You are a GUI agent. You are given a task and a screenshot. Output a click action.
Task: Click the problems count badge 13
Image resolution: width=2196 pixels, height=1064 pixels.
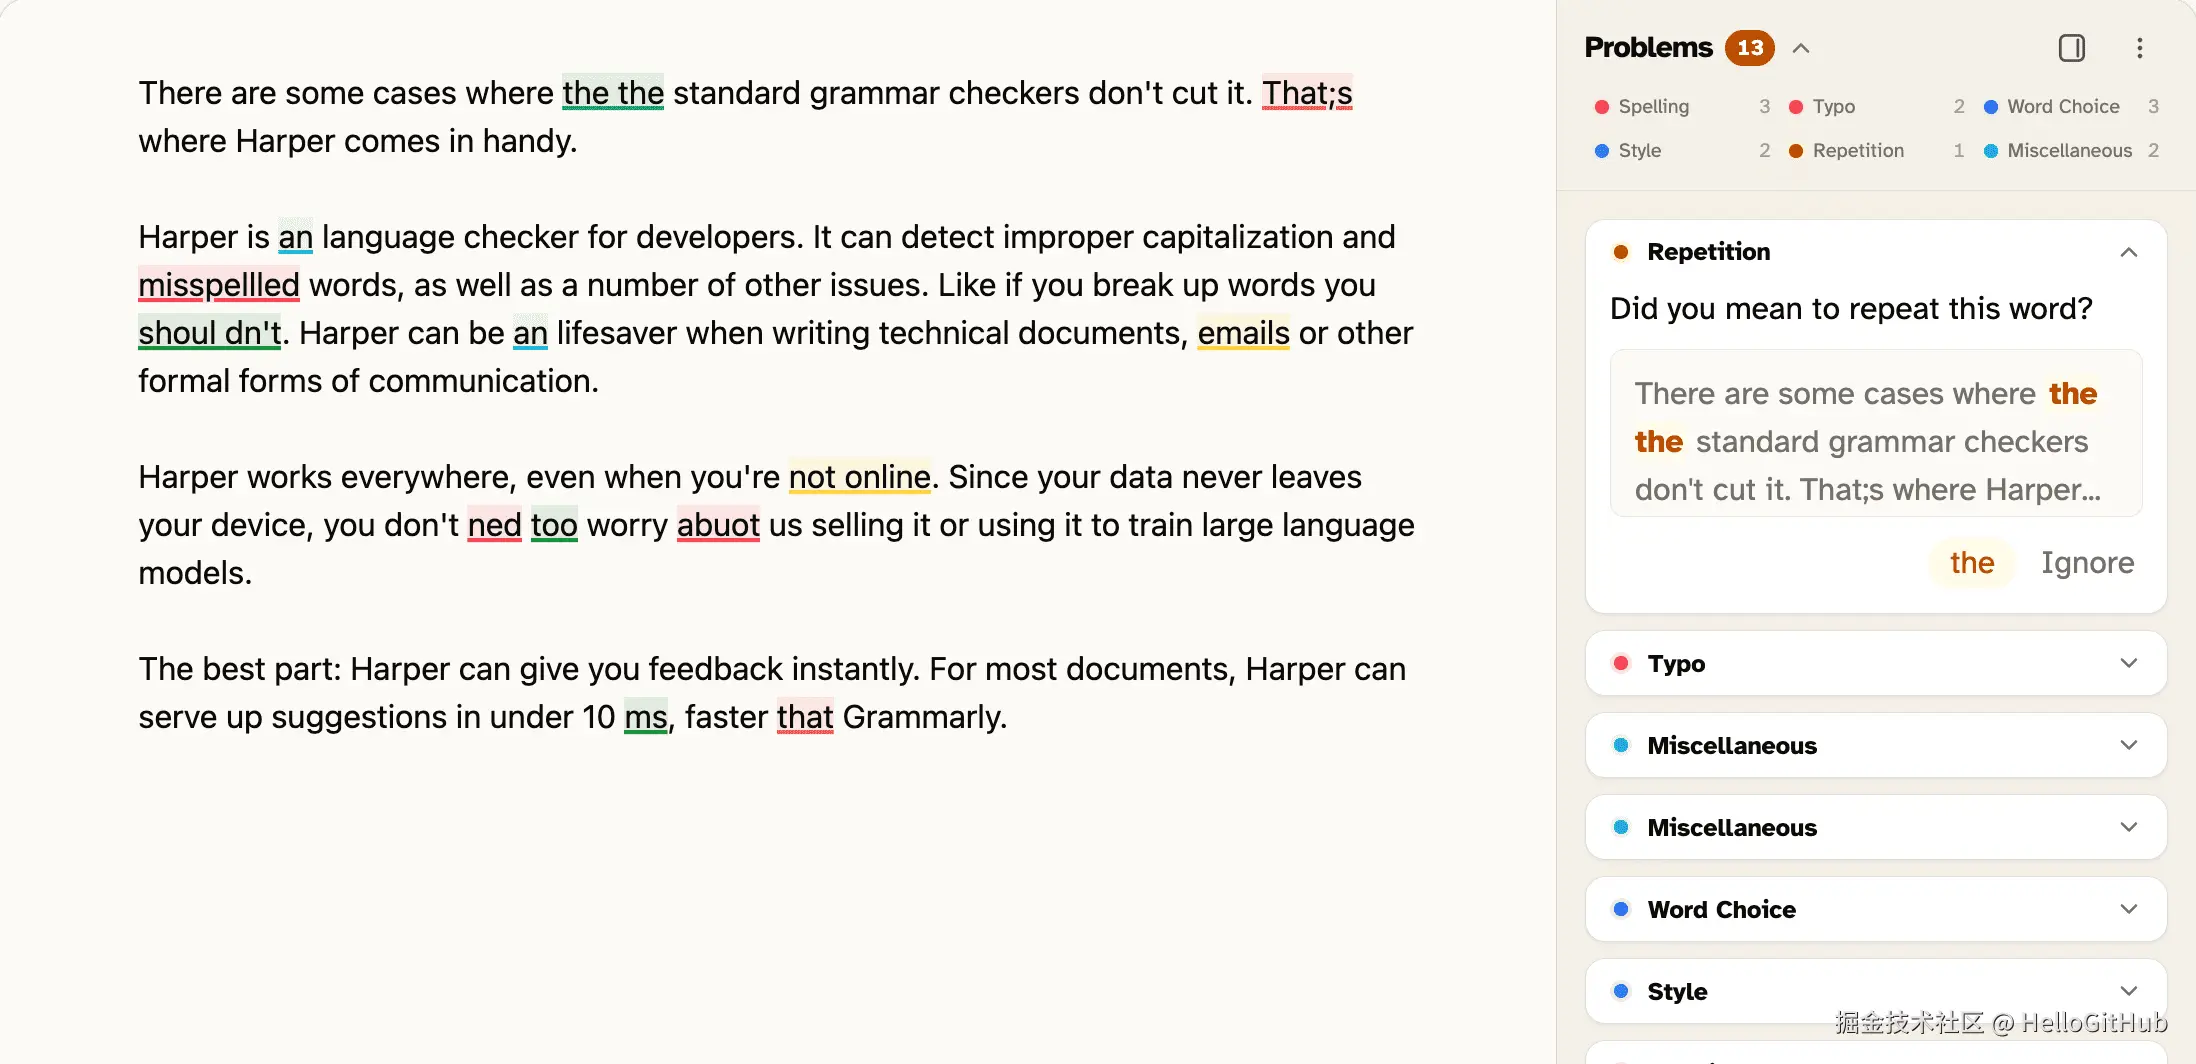pos(1750,48)
